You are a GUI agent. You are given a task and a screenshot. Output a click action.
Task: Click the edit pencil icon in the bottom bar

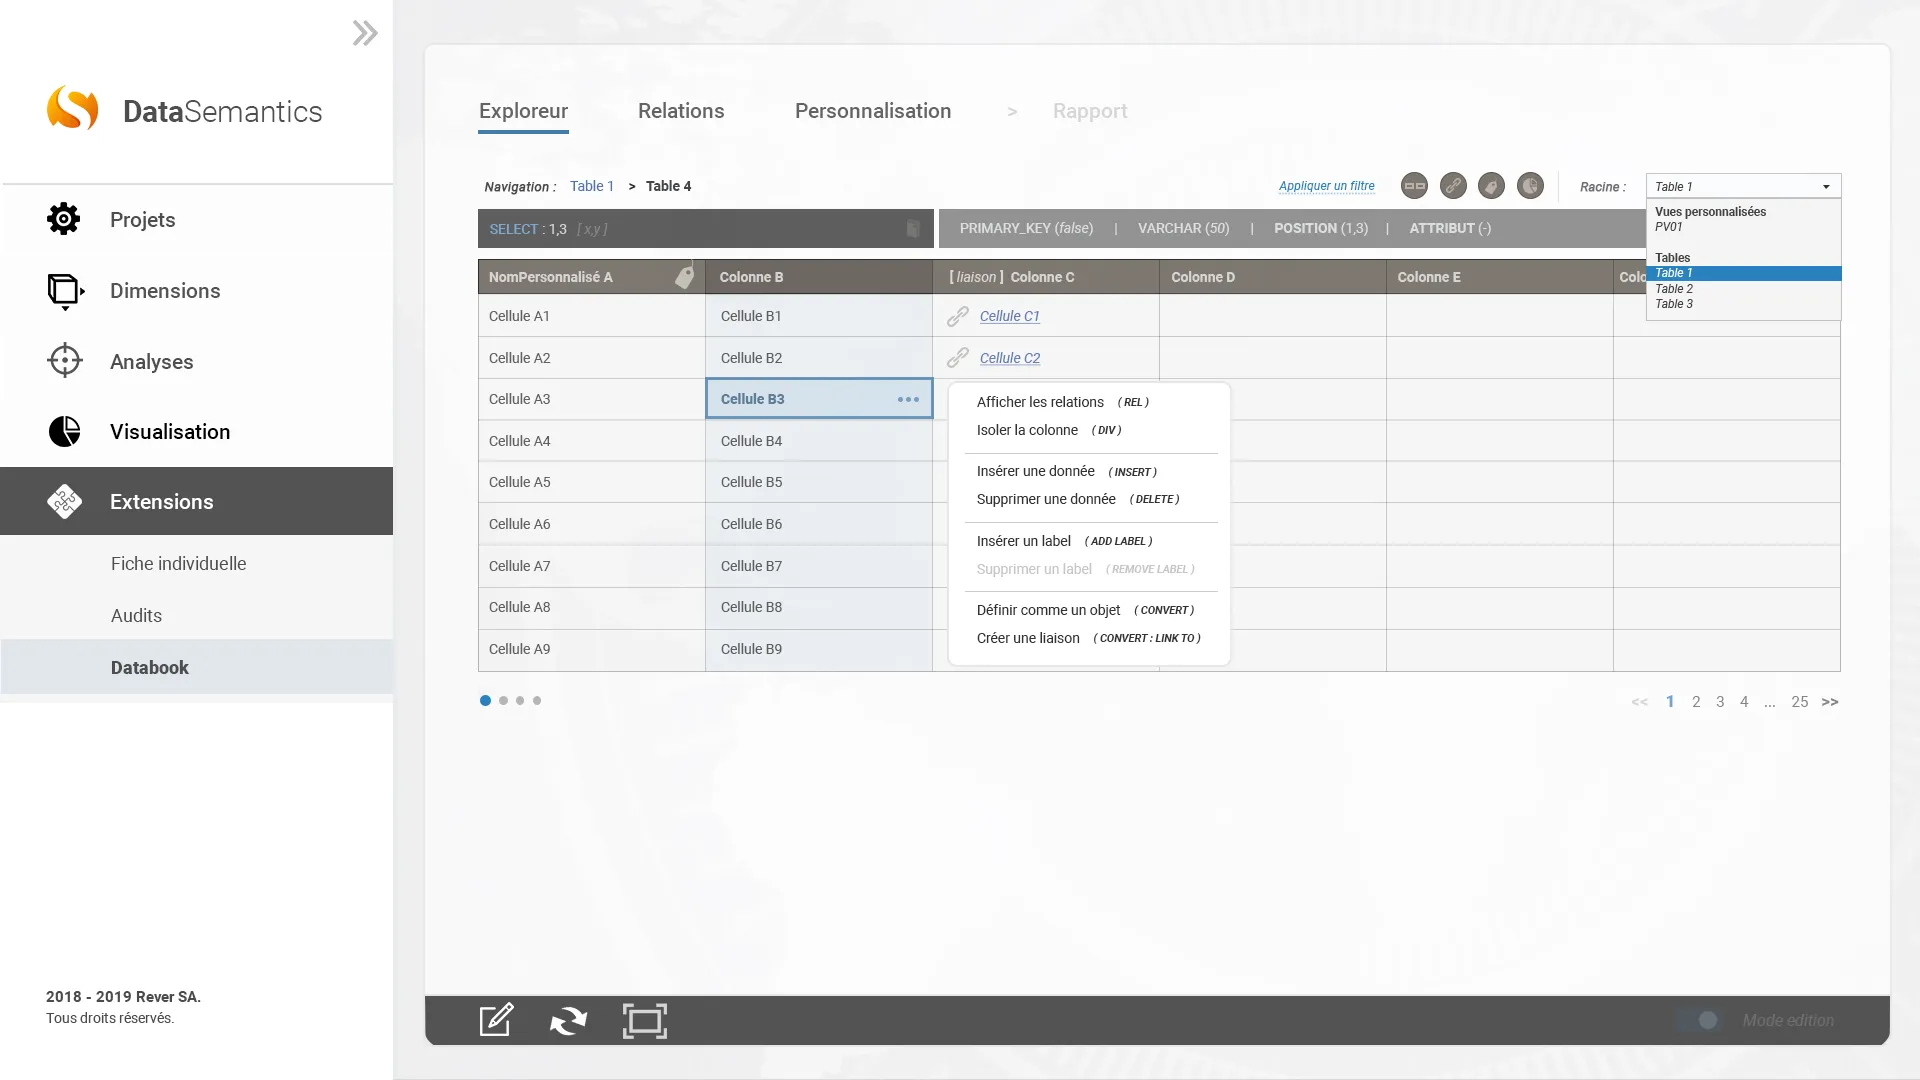click(x=496, y=1021)
